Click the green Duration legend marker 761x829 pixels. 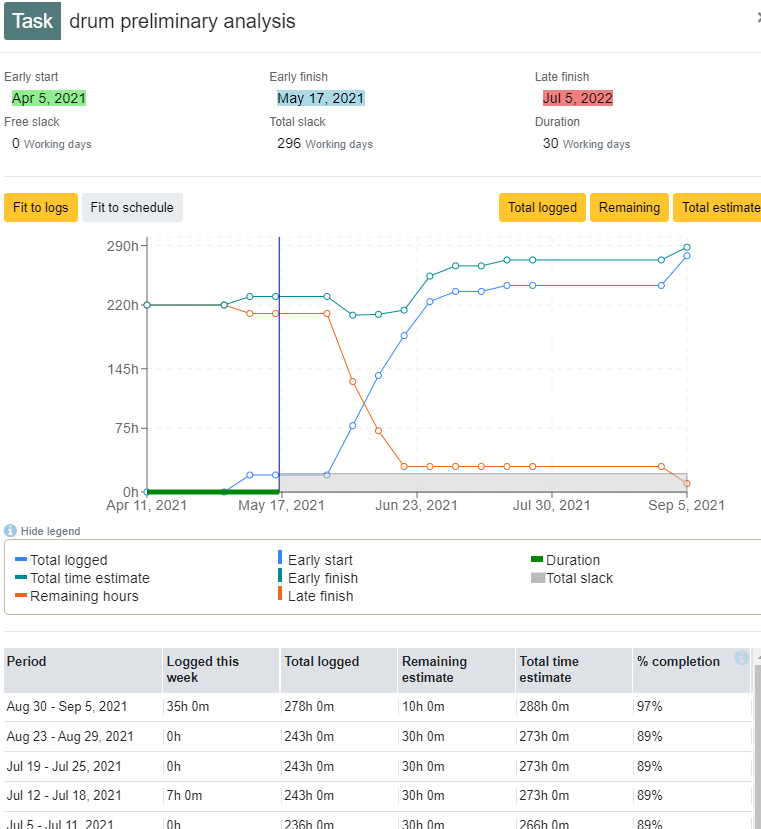click(x=537, y=559)
